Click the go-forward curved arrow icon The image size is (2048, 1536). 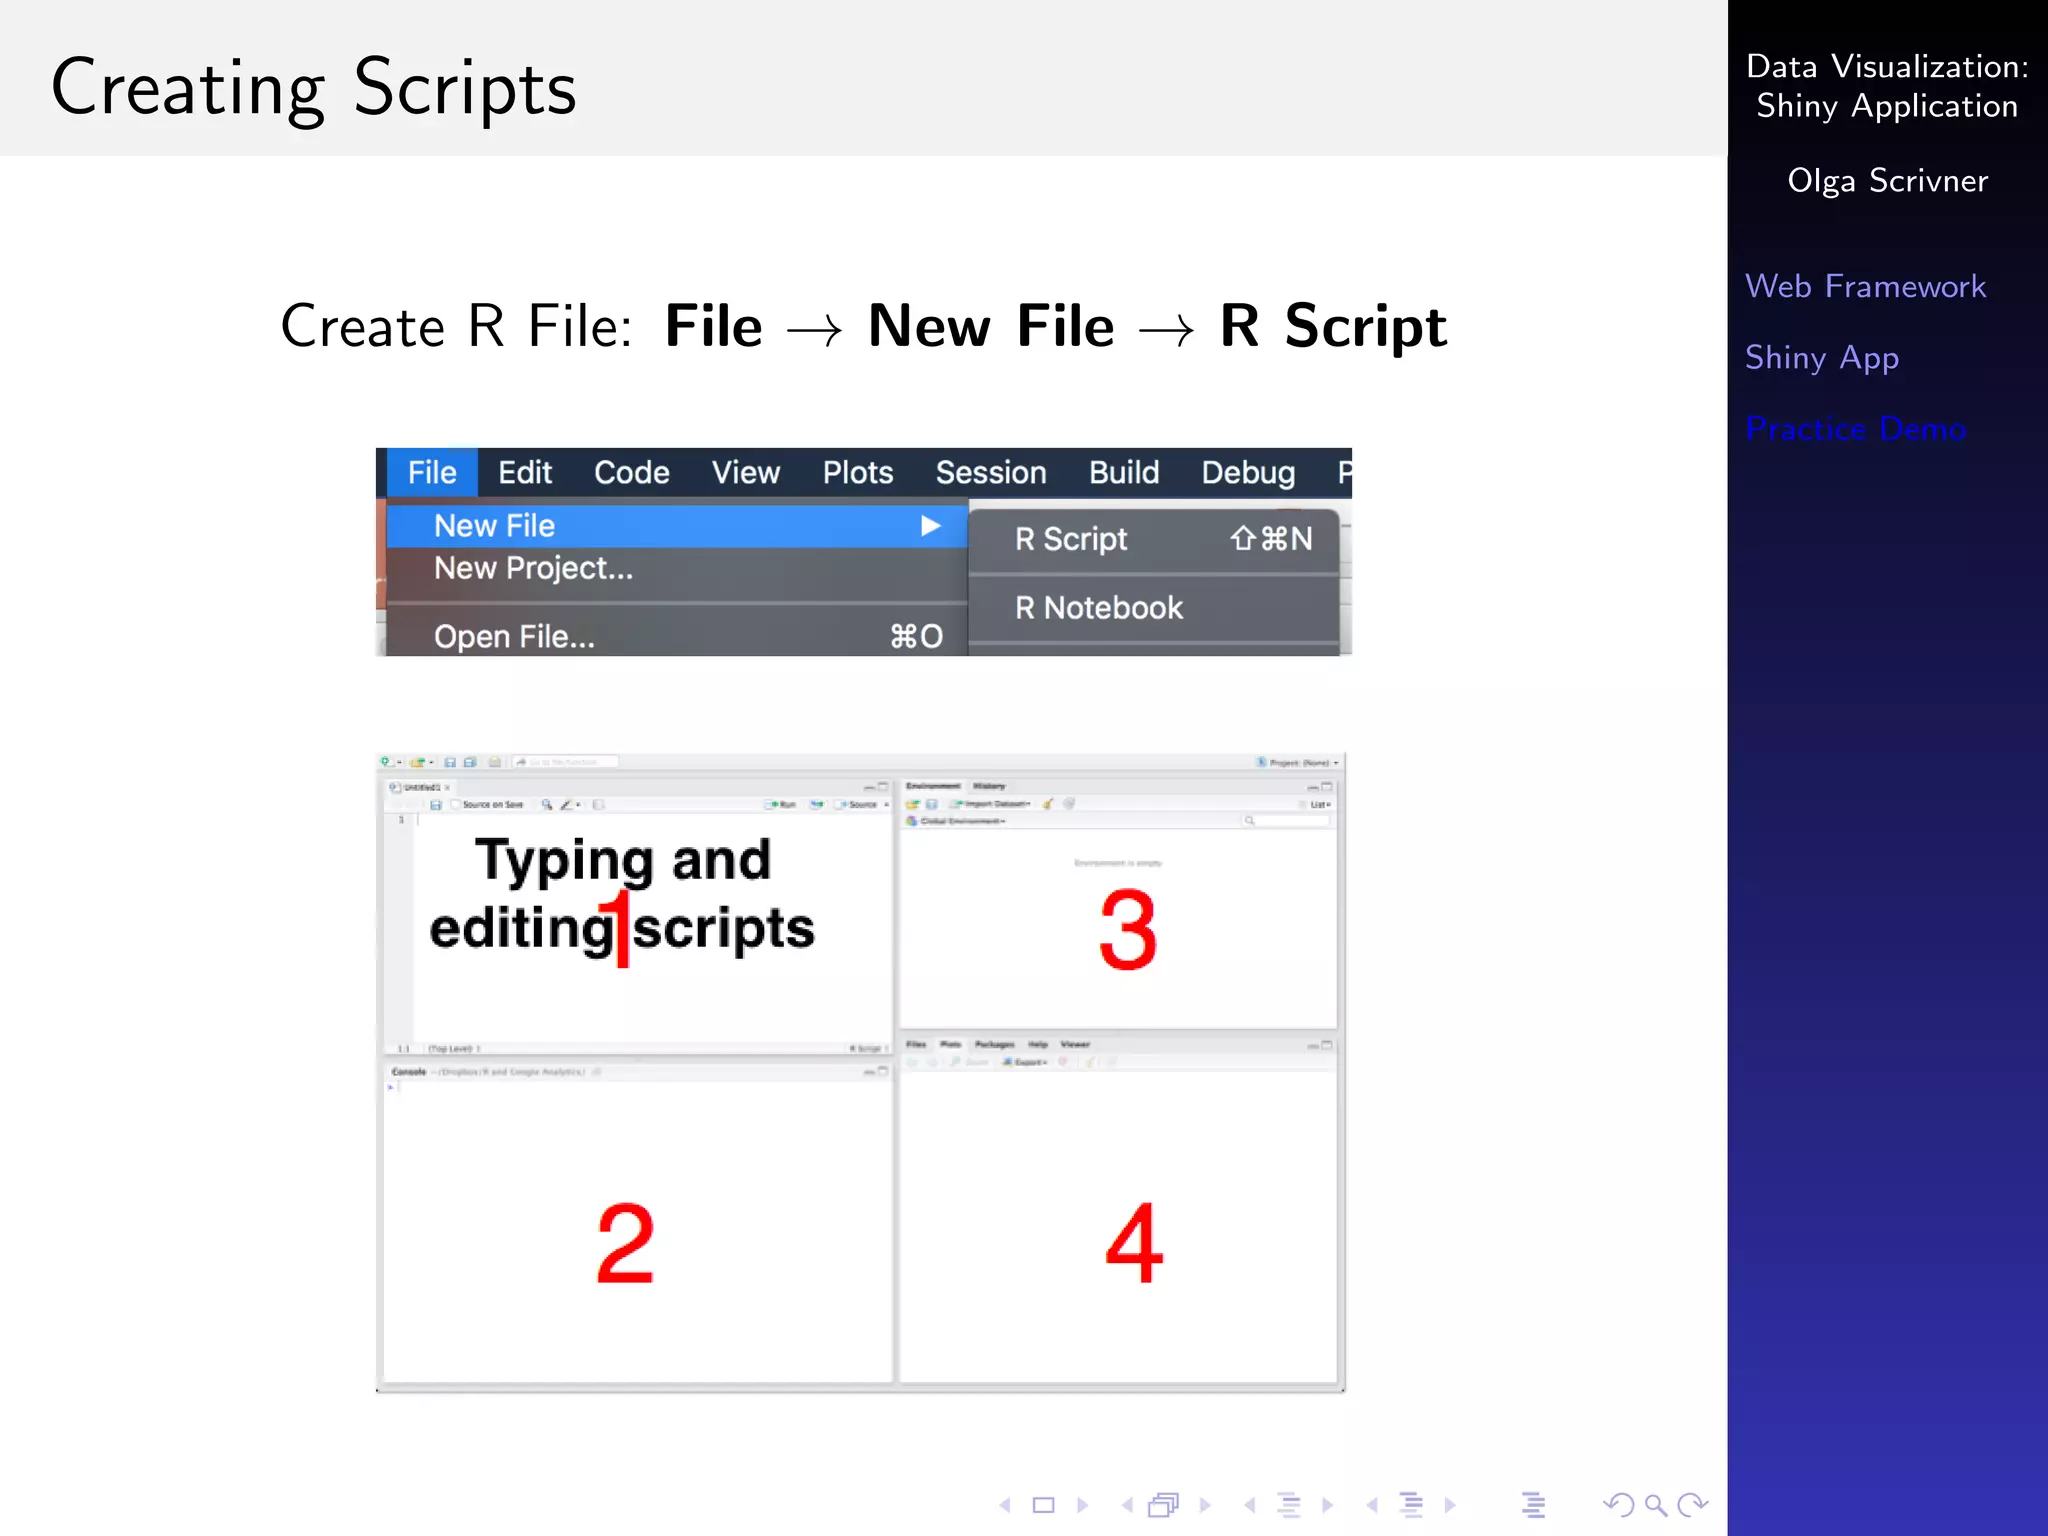pyautogui.click(x=1693, y=1505)
